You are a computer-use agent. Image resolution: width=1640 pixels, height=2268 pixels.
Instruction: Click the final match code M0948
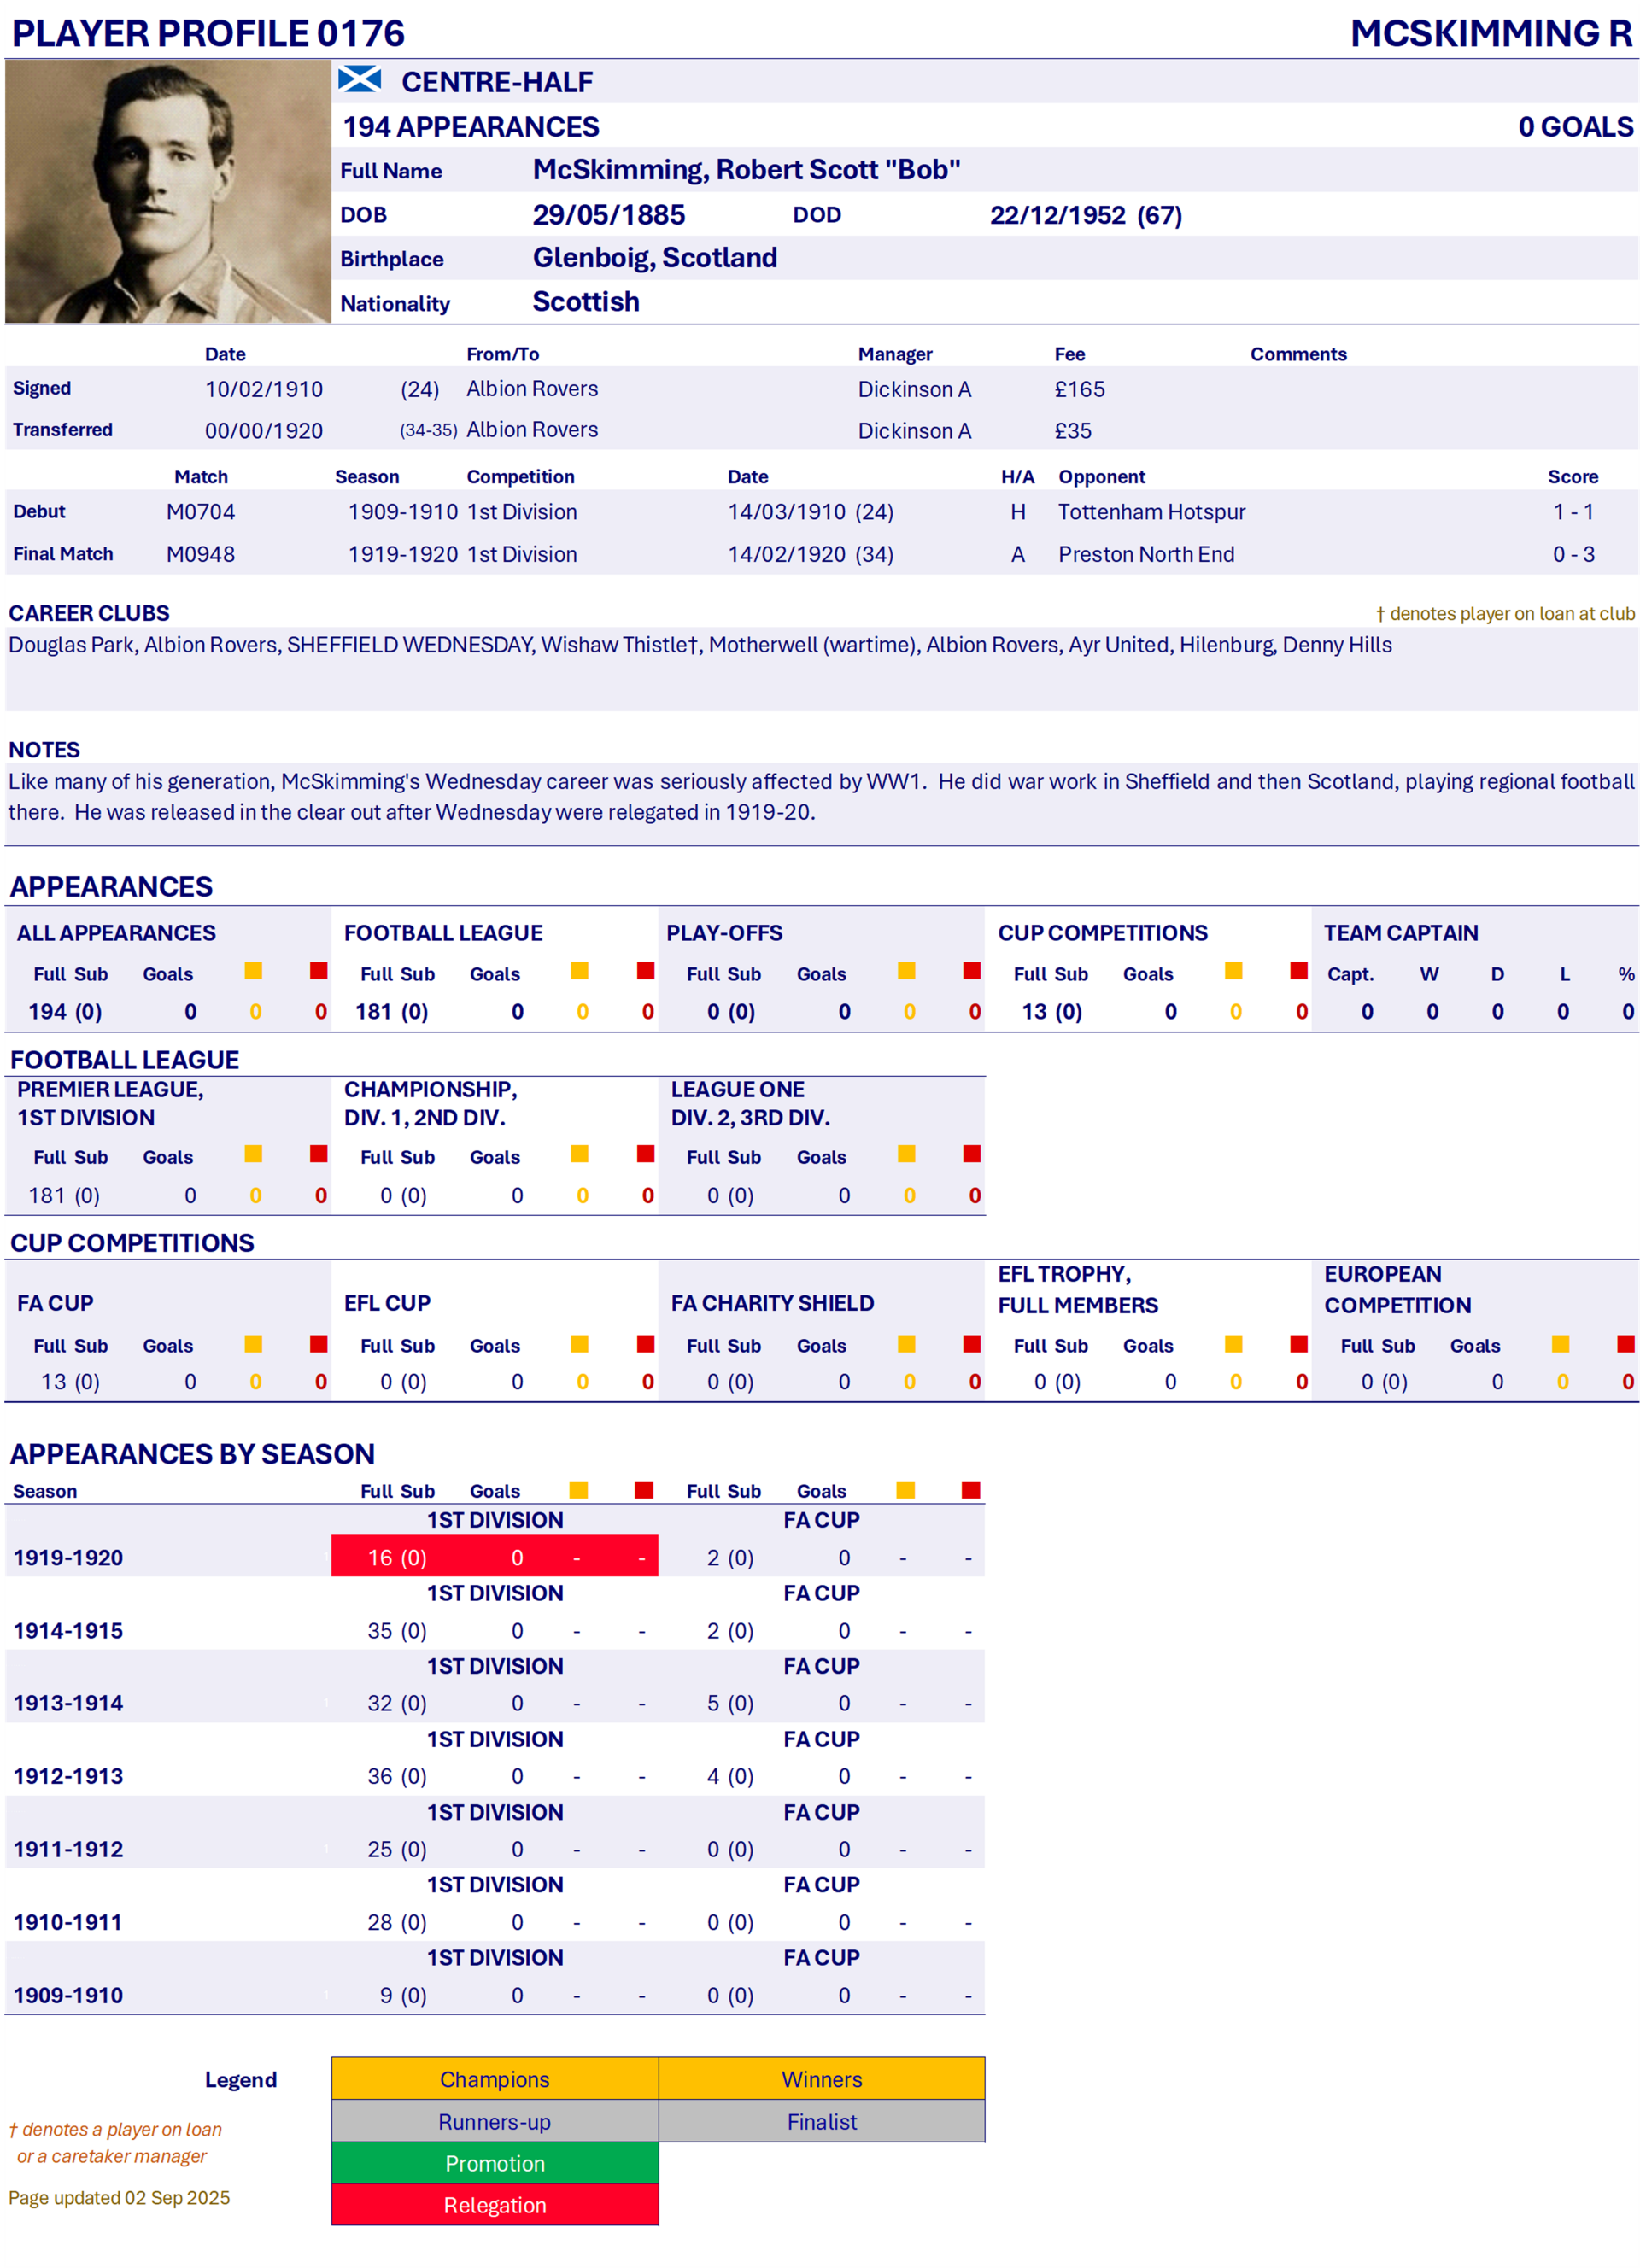pos(200,554)
